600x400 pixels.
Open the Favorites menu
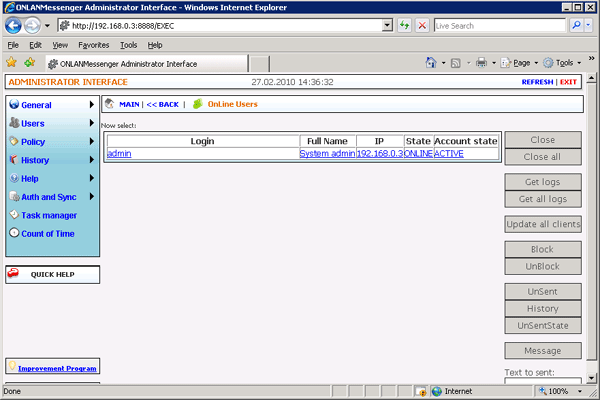click(94, 45)
